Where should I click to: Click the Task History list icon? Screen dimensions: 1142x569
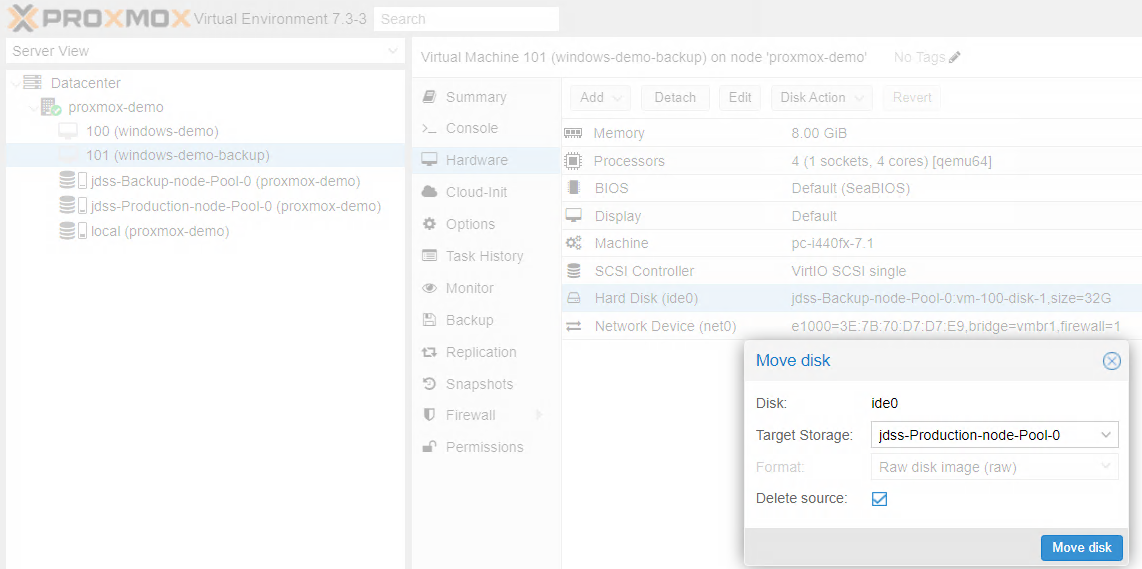pos(430,256)
